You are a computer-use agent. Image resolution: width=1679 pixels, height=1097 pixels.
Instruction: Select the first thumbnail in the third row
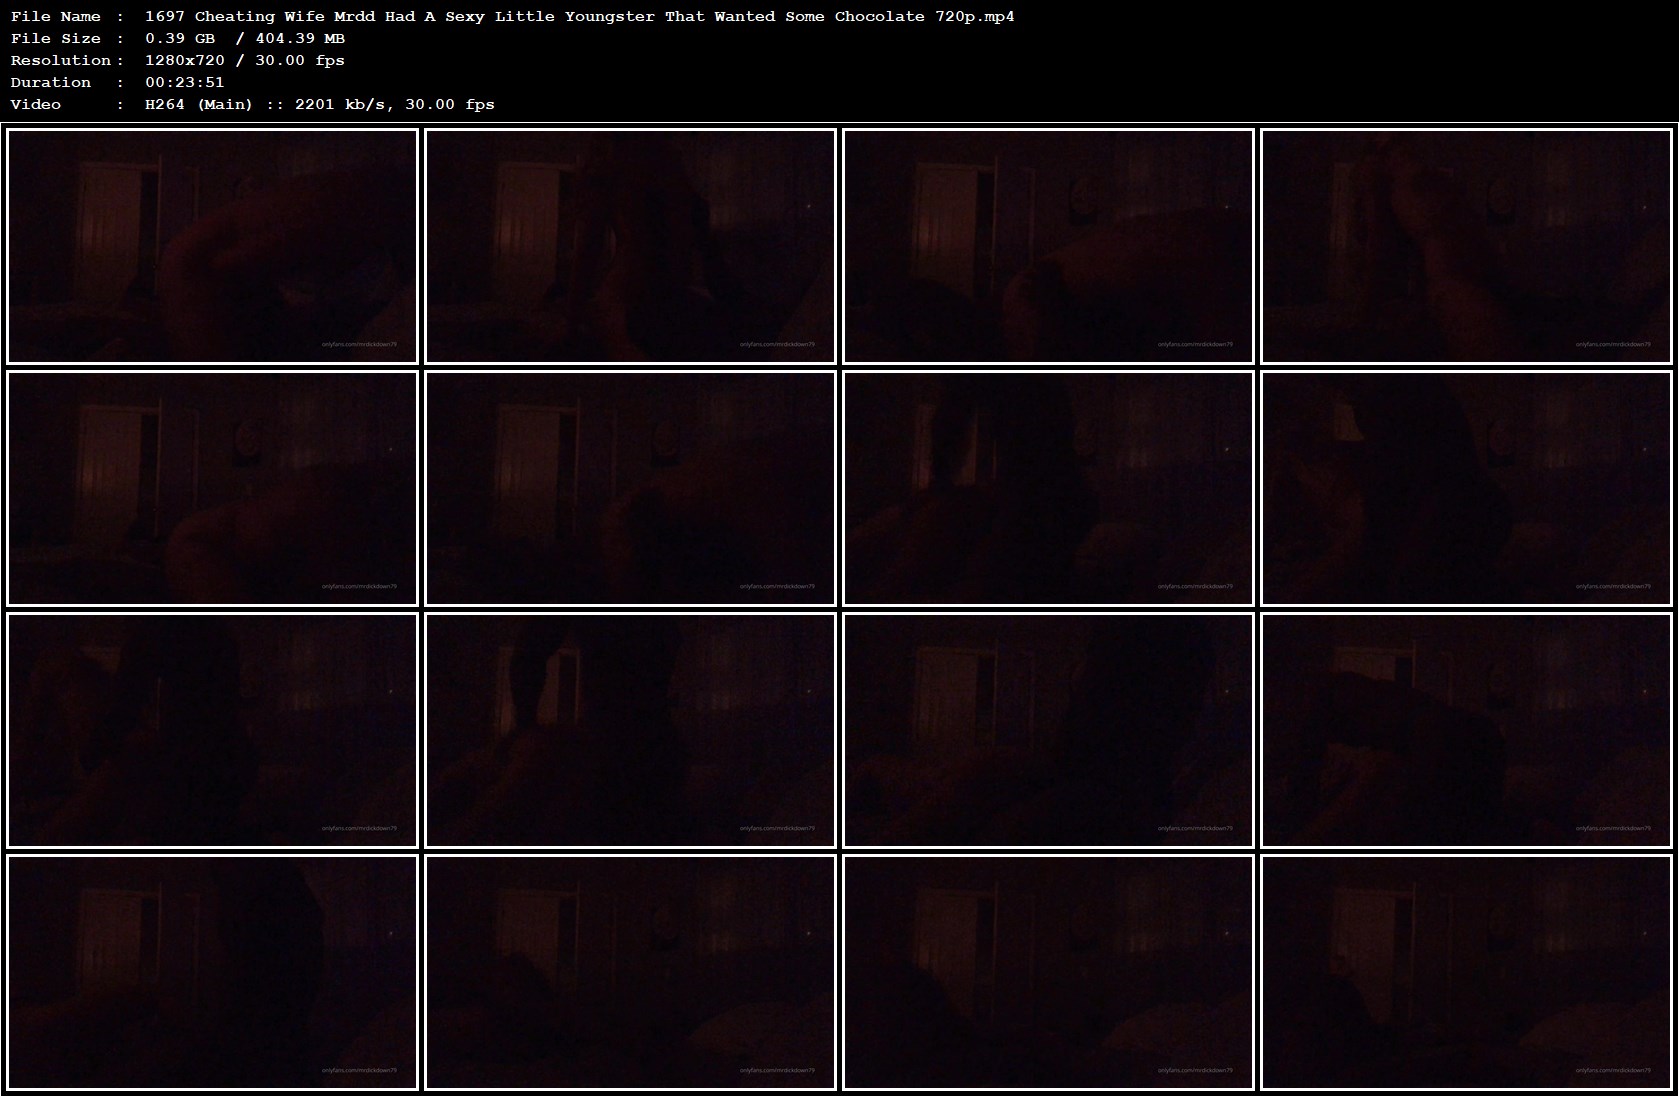[x=213, y=731]
